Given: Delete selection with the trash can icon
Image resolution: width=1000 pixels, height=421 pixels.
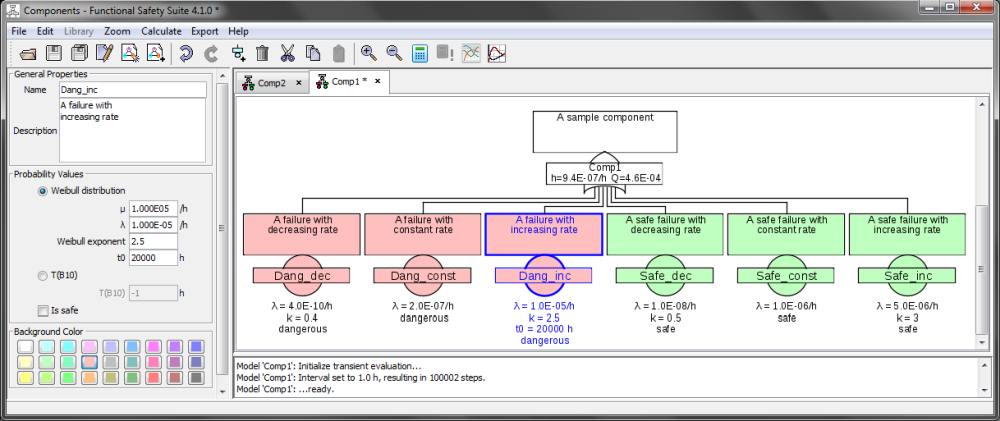Looking at the screenshot, I should point(262,54).
